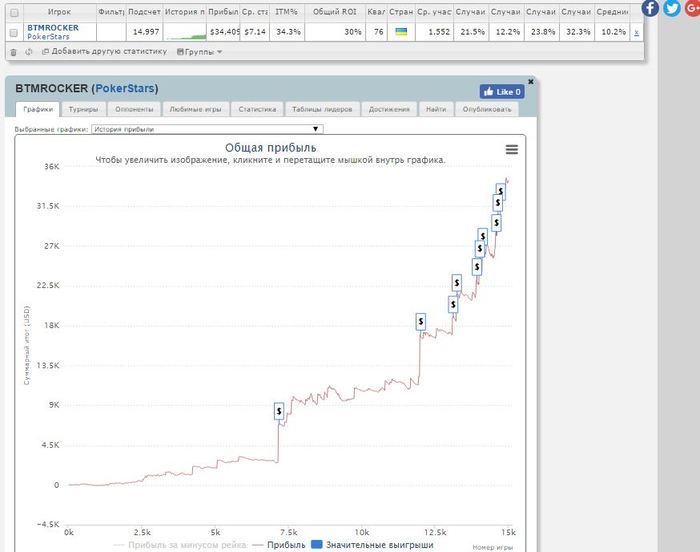Share on Facebook icon
The width and height of the screenshot is (700, 552).
coord(650,7)
